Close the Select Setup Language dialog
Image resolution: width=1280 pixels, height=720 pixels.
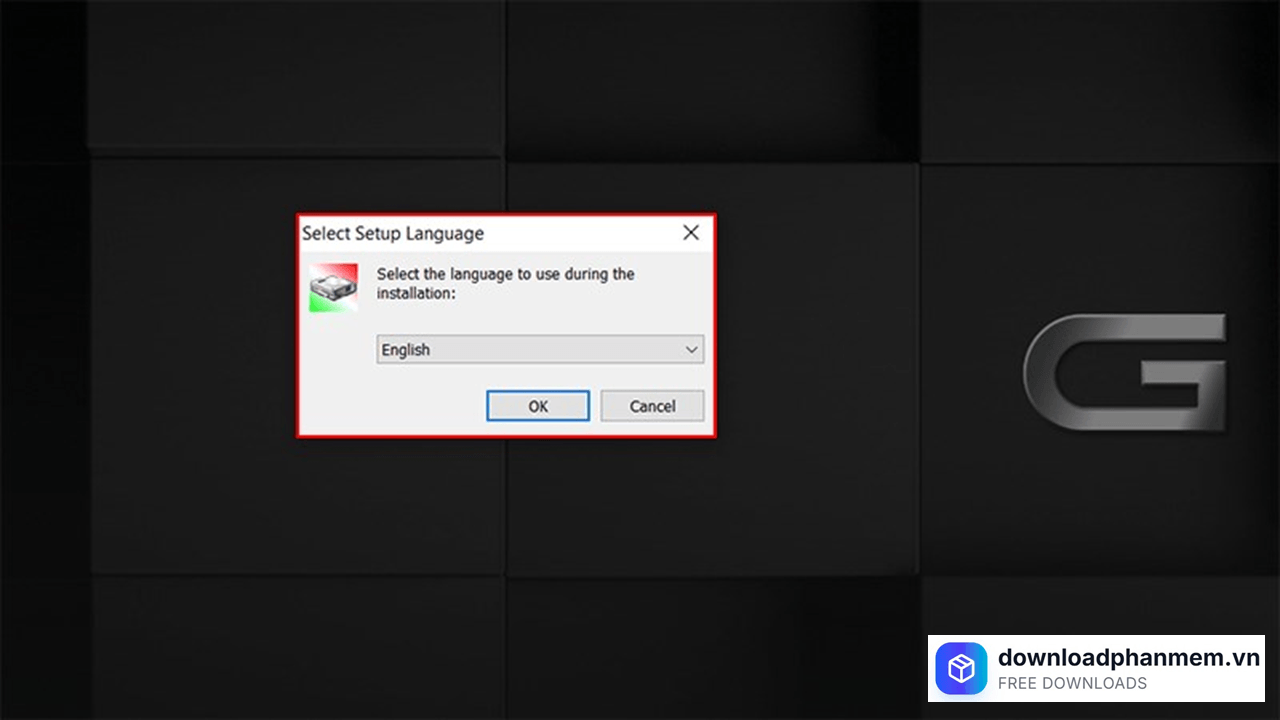point(690,233)
